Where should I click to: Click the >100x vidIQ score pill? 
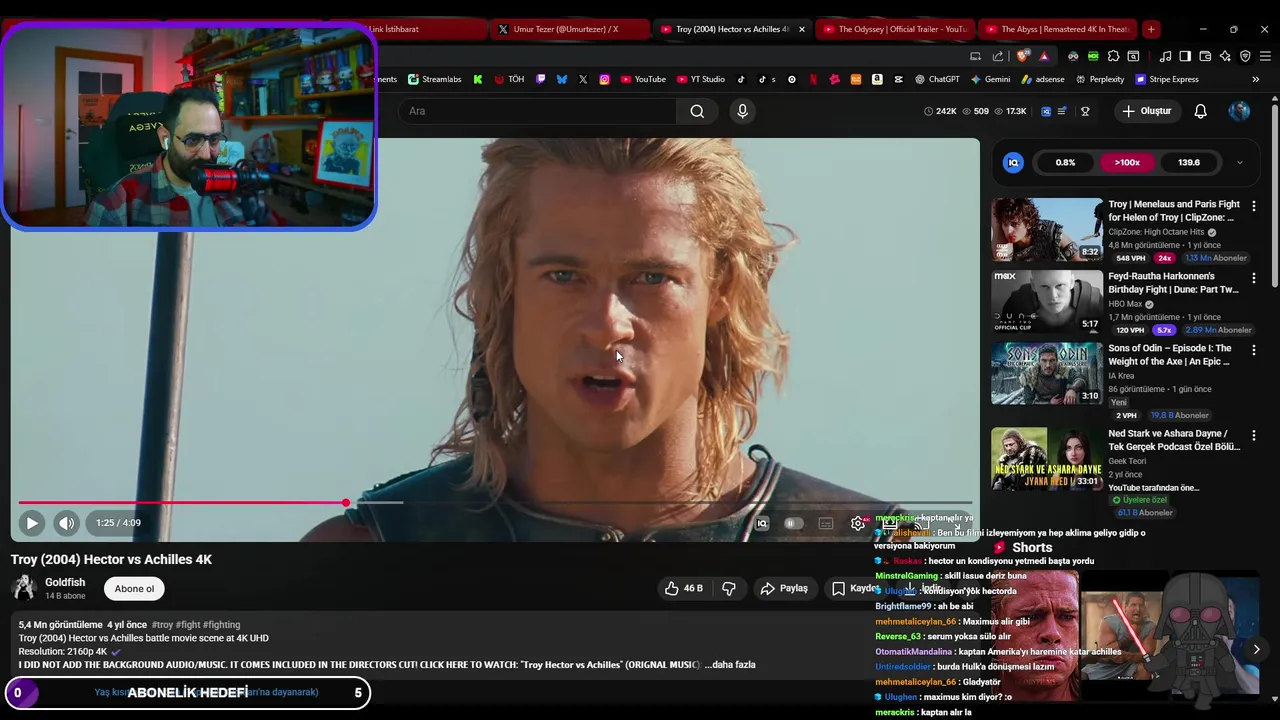tap(1127, 162)
